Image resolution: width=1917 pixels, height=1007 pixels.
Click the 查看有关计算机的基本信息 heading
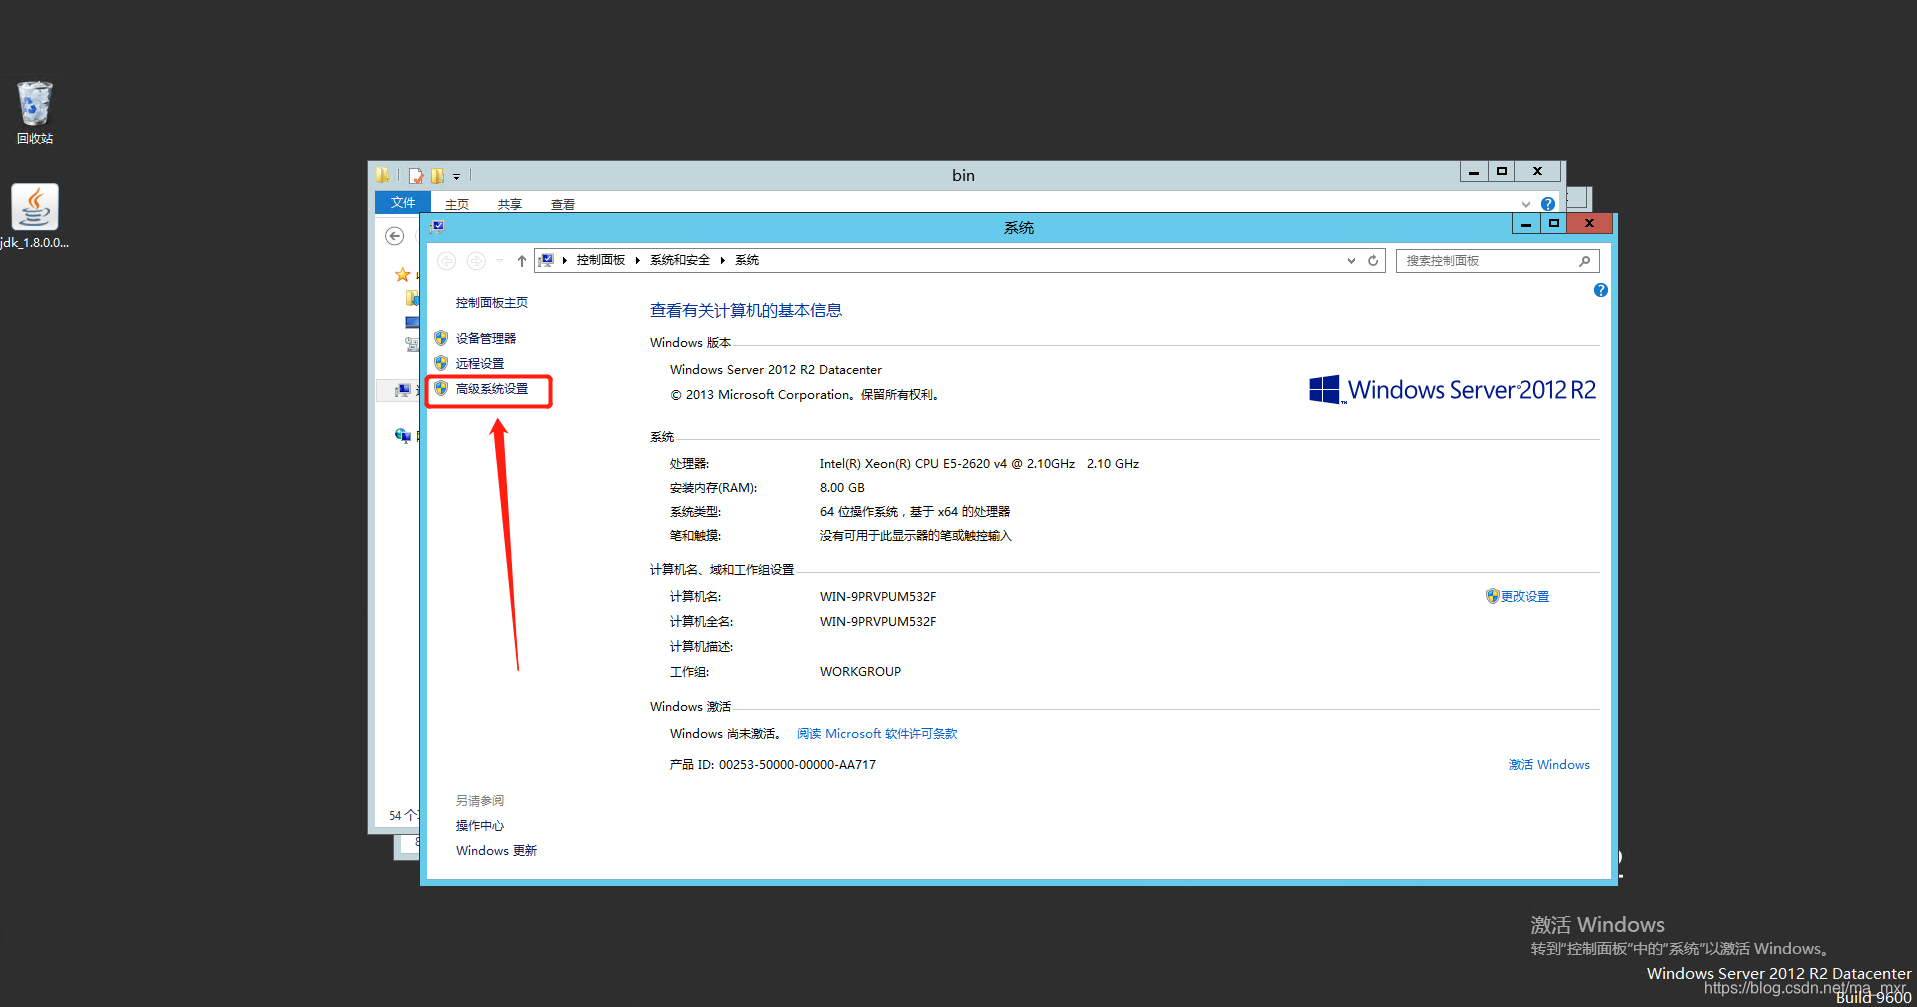pos(746,311)
